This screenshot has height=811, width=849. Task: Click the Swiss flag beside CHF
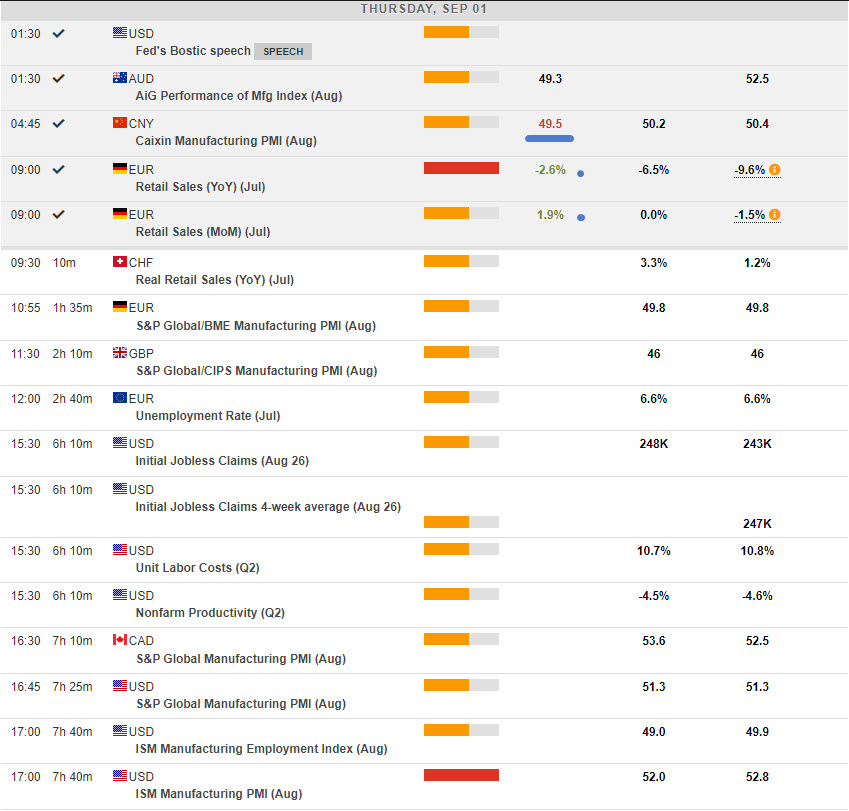(120, 262)
